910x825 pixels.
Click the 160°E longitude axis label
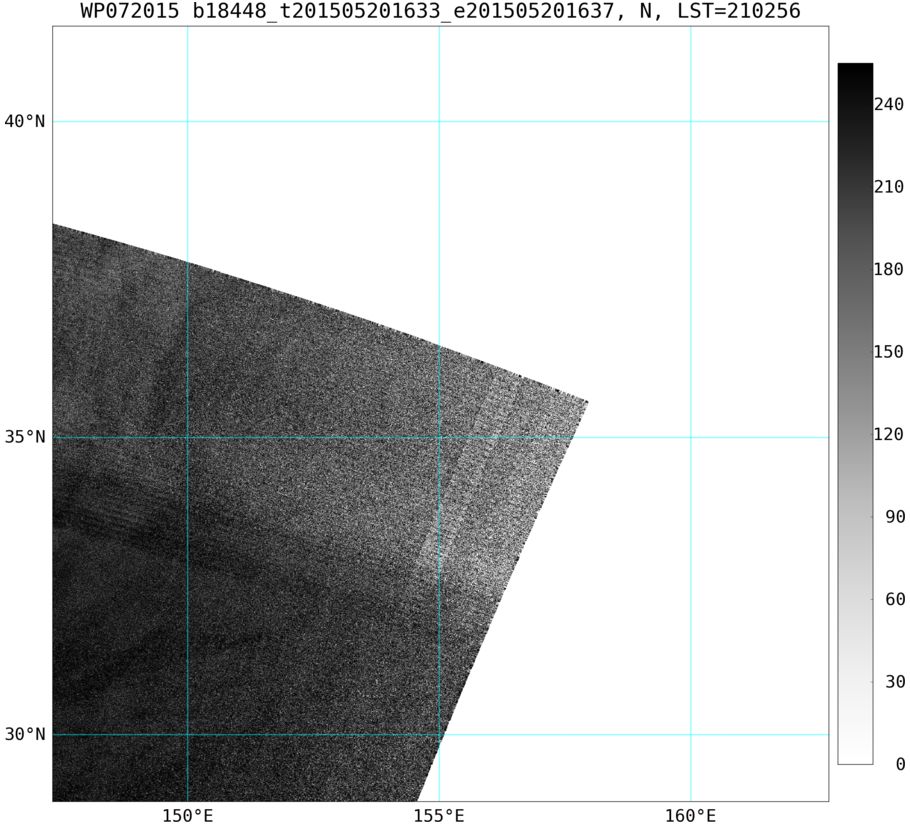click(691, 816)
